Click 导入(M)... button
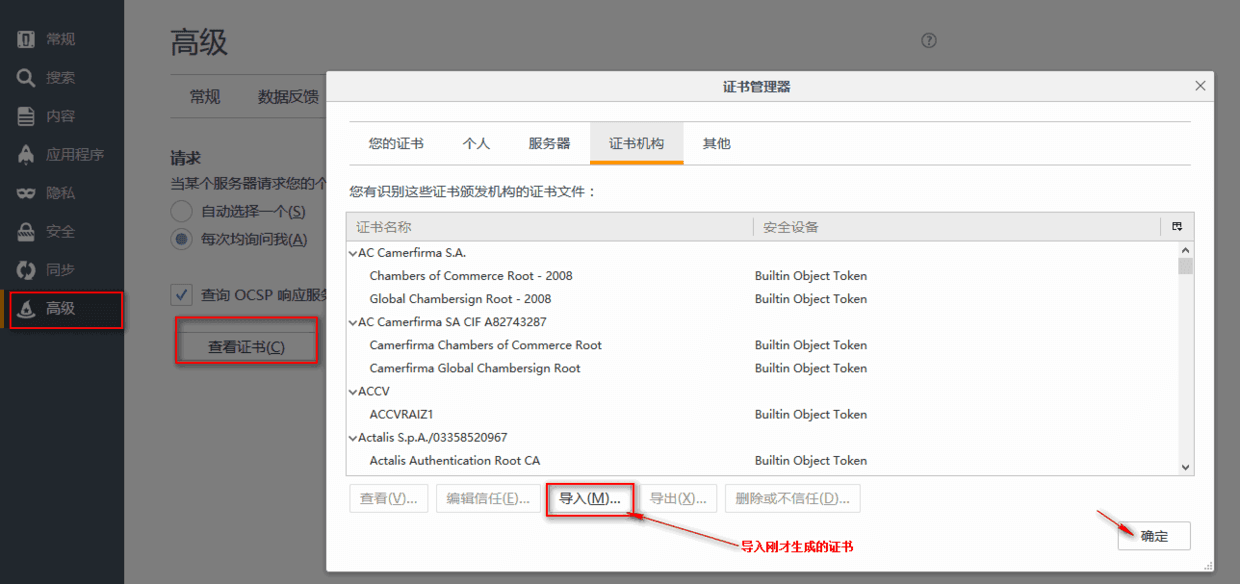Image resolution: width=1240 pixels, height=584 pixels. pyautogui.click(x=590, y=498)
